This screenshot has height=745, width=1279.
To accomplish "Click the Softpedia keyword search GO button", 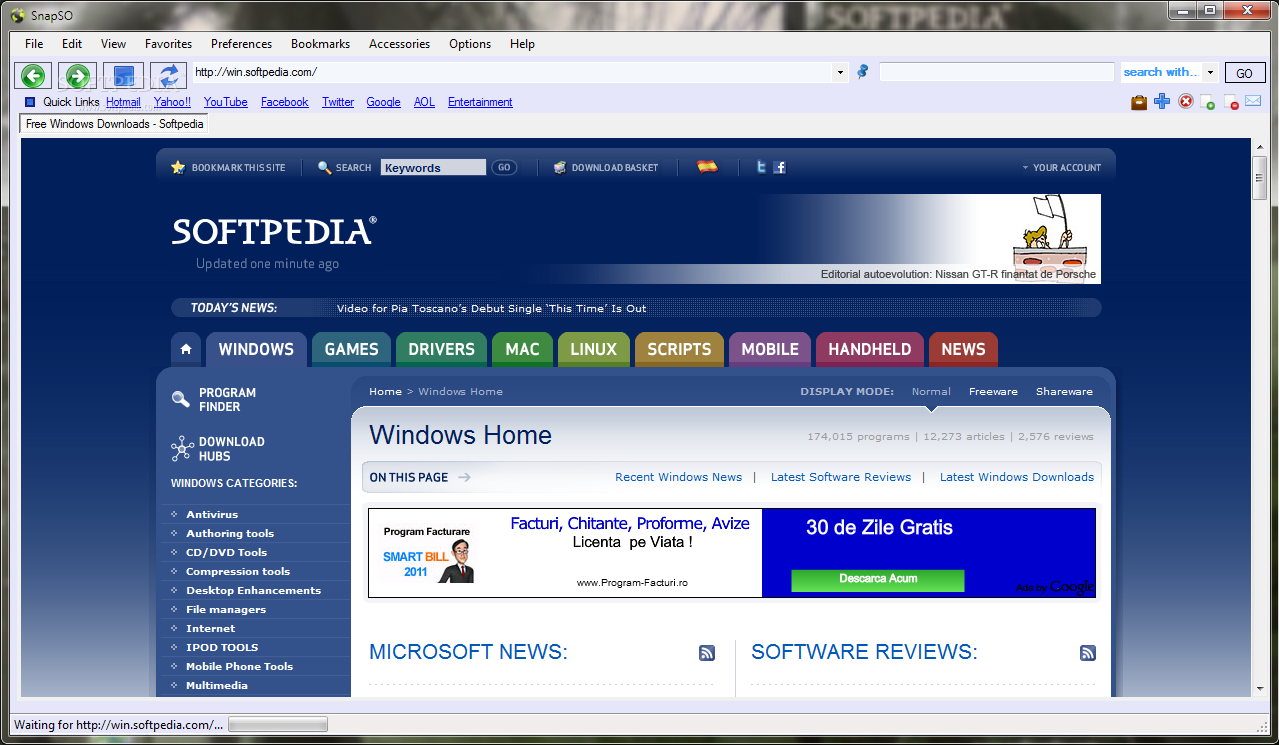I will click(x=504, y=167).
